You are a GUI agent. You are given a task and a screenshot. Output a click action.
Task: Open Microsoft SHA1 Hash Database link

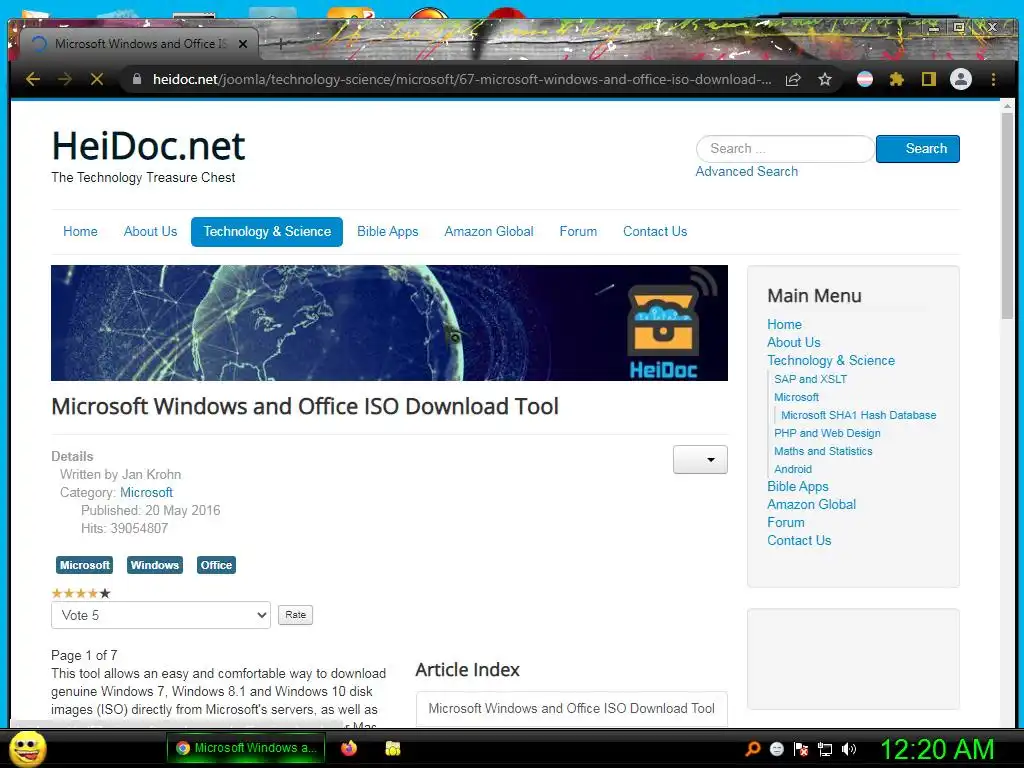pyautogui.click(x=859, y=415)
